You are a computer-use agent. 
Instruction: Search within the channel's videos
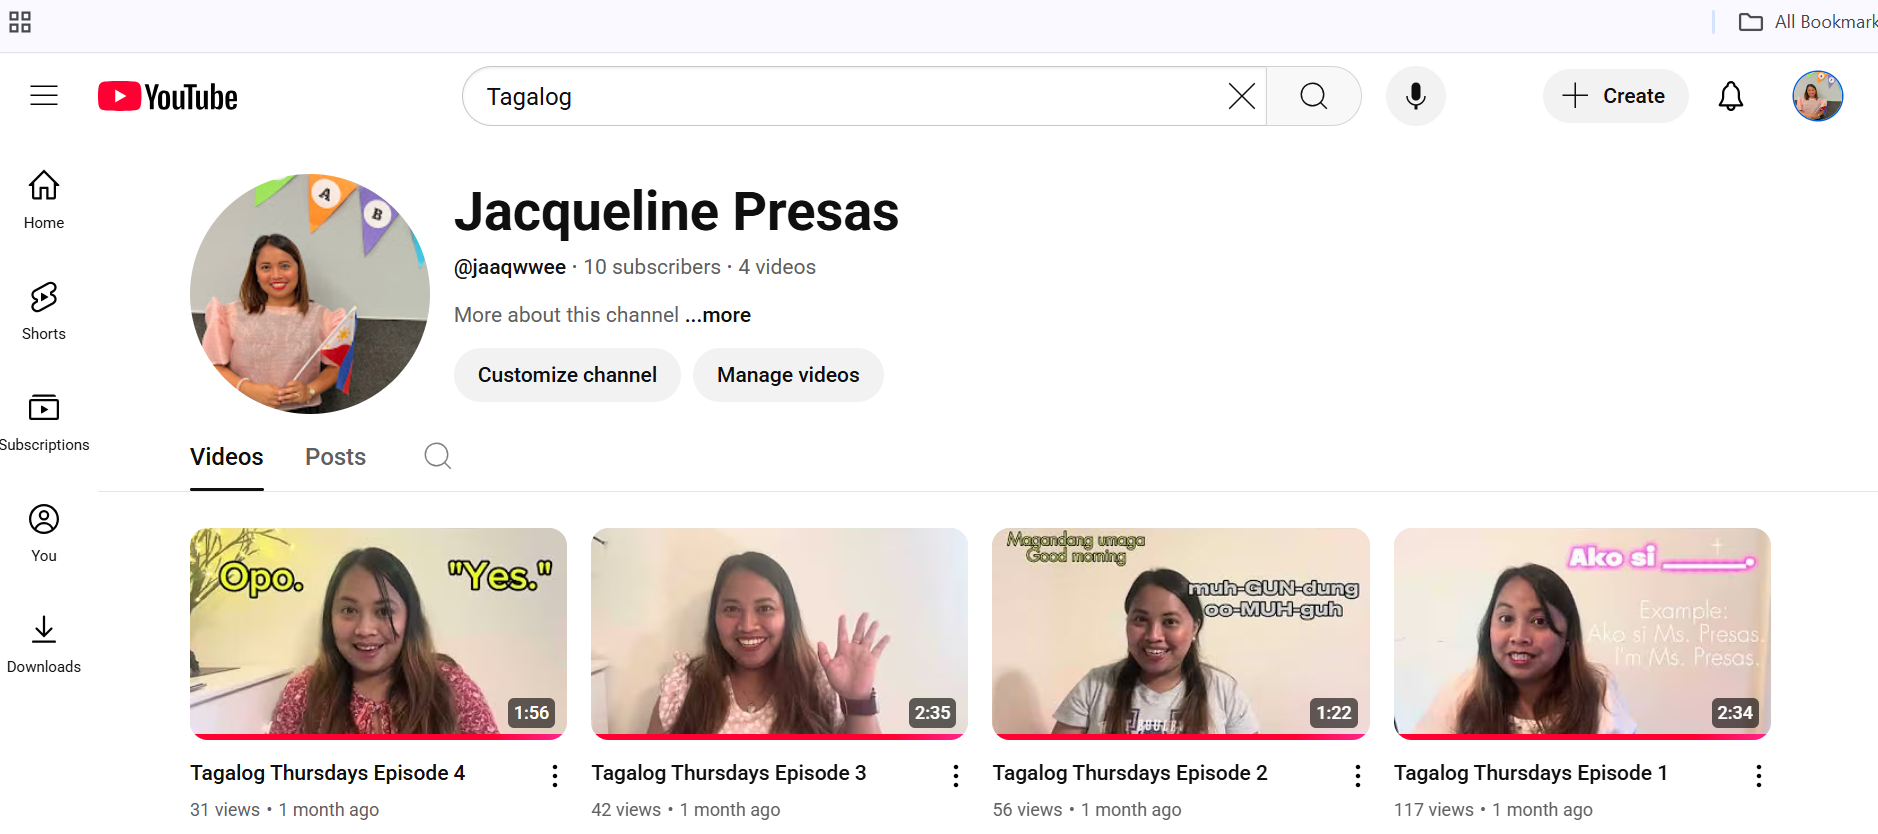coord(437,456)
